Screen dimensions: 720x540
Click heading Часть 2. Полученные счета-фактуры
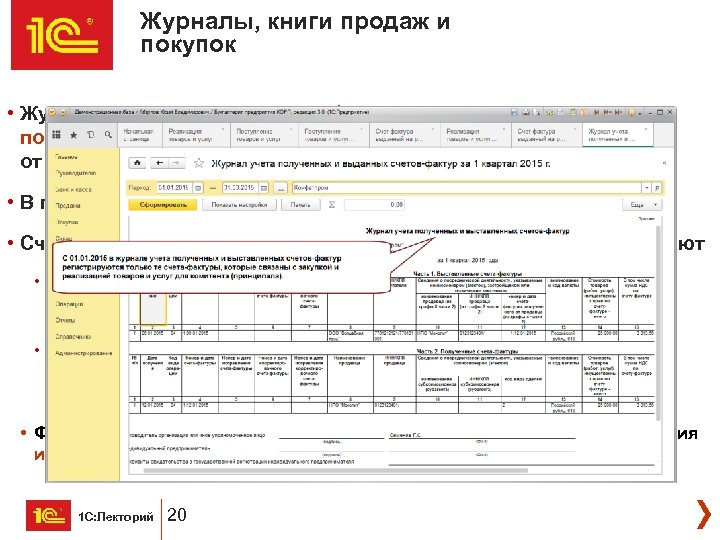468,351
